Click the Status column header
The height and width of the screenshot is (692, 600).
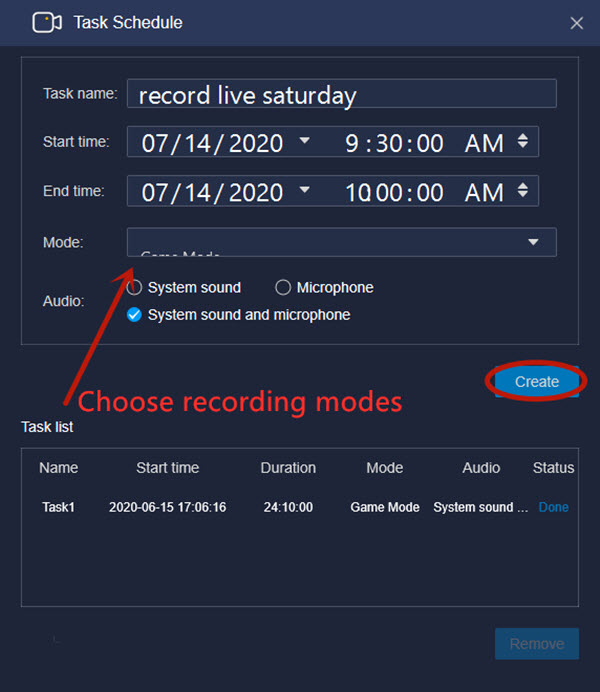(553, 468)
